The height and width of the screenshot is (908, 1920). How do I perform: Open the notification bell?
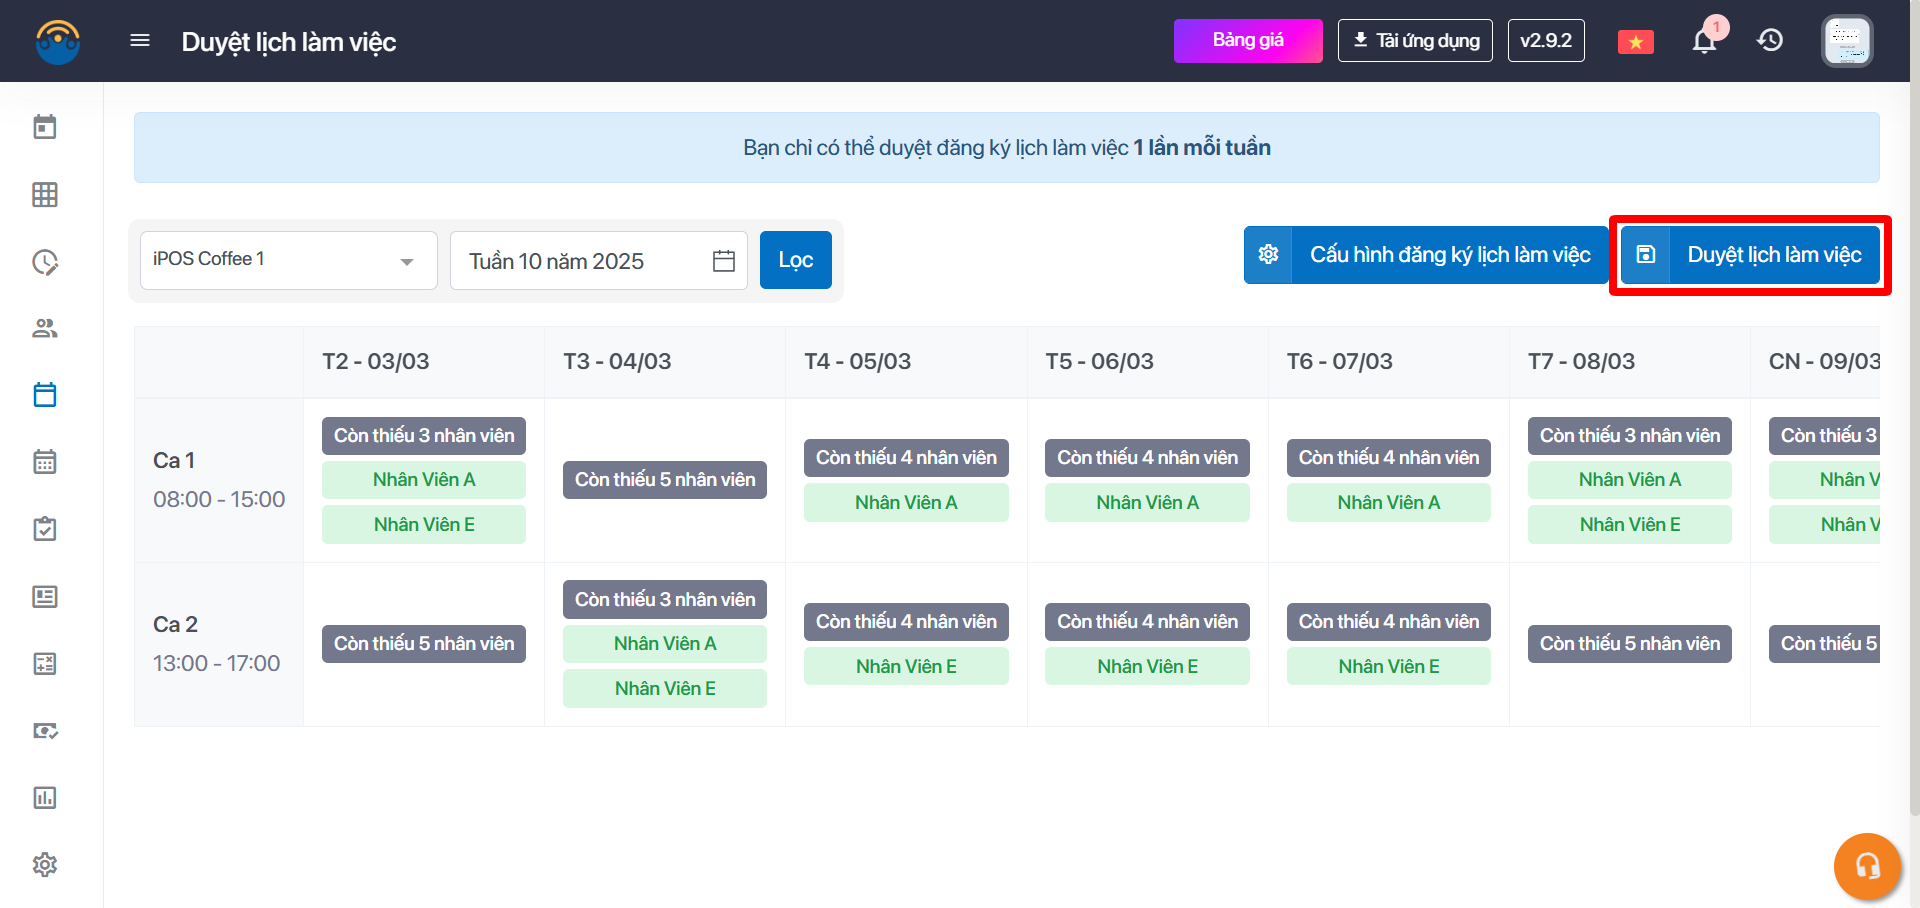[x=1704, y=41]
